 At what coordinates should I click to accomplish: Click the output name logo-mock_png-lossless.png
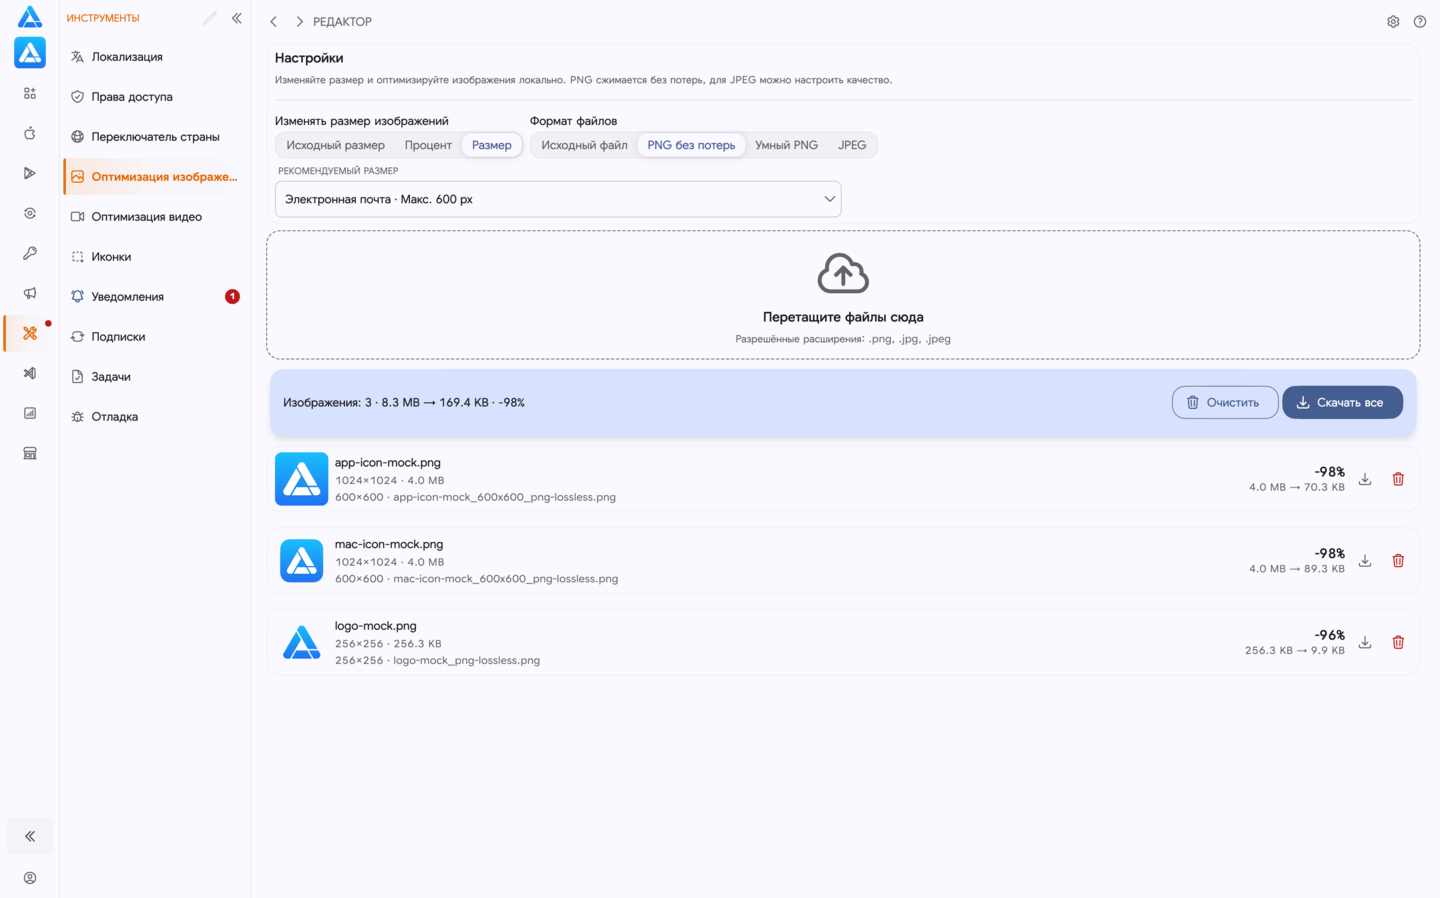[x=467, y=660]
